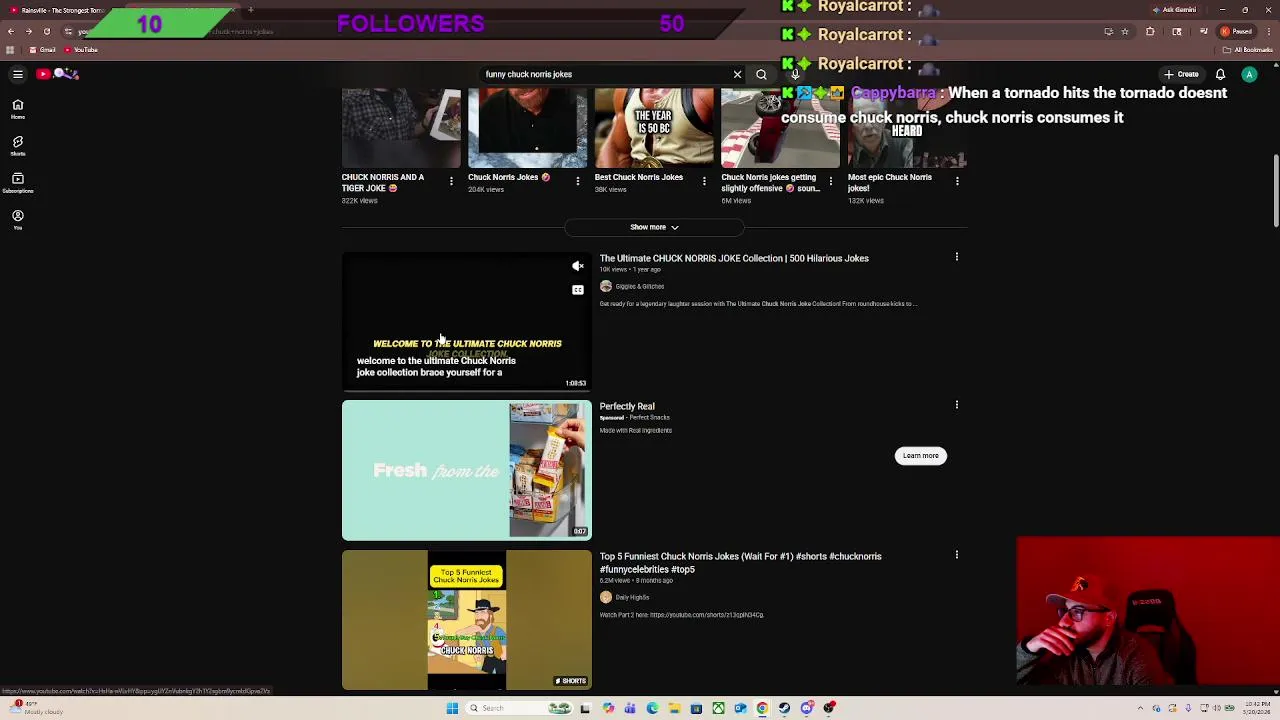Open options for the Most epic Chuck Norris jokes short
This screenshot has width=1280, height=720.
(957, 181)
